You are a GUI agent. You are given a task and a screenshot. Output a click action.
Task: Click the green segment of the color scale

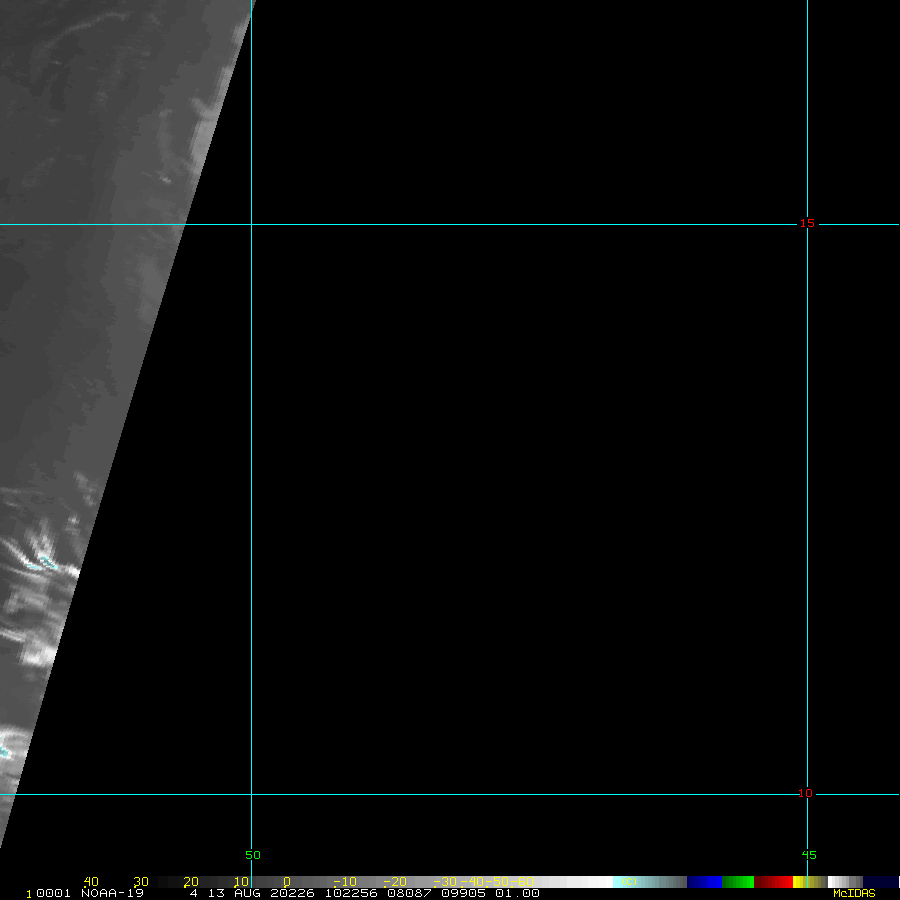pyautogui.click(x=737, y=882)
